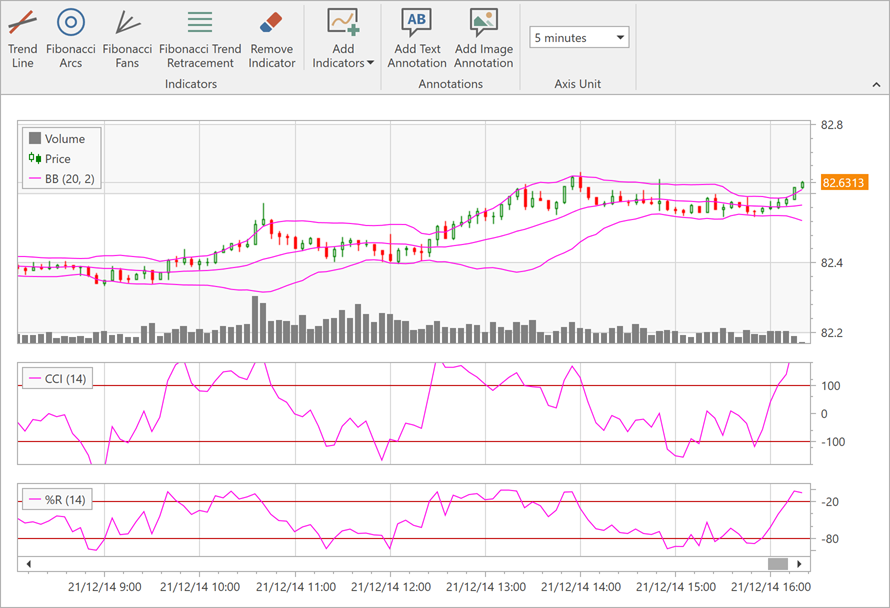Click the Price candlestick legend marker
Viewport: 890px width, 608px height.
point(35,158)
